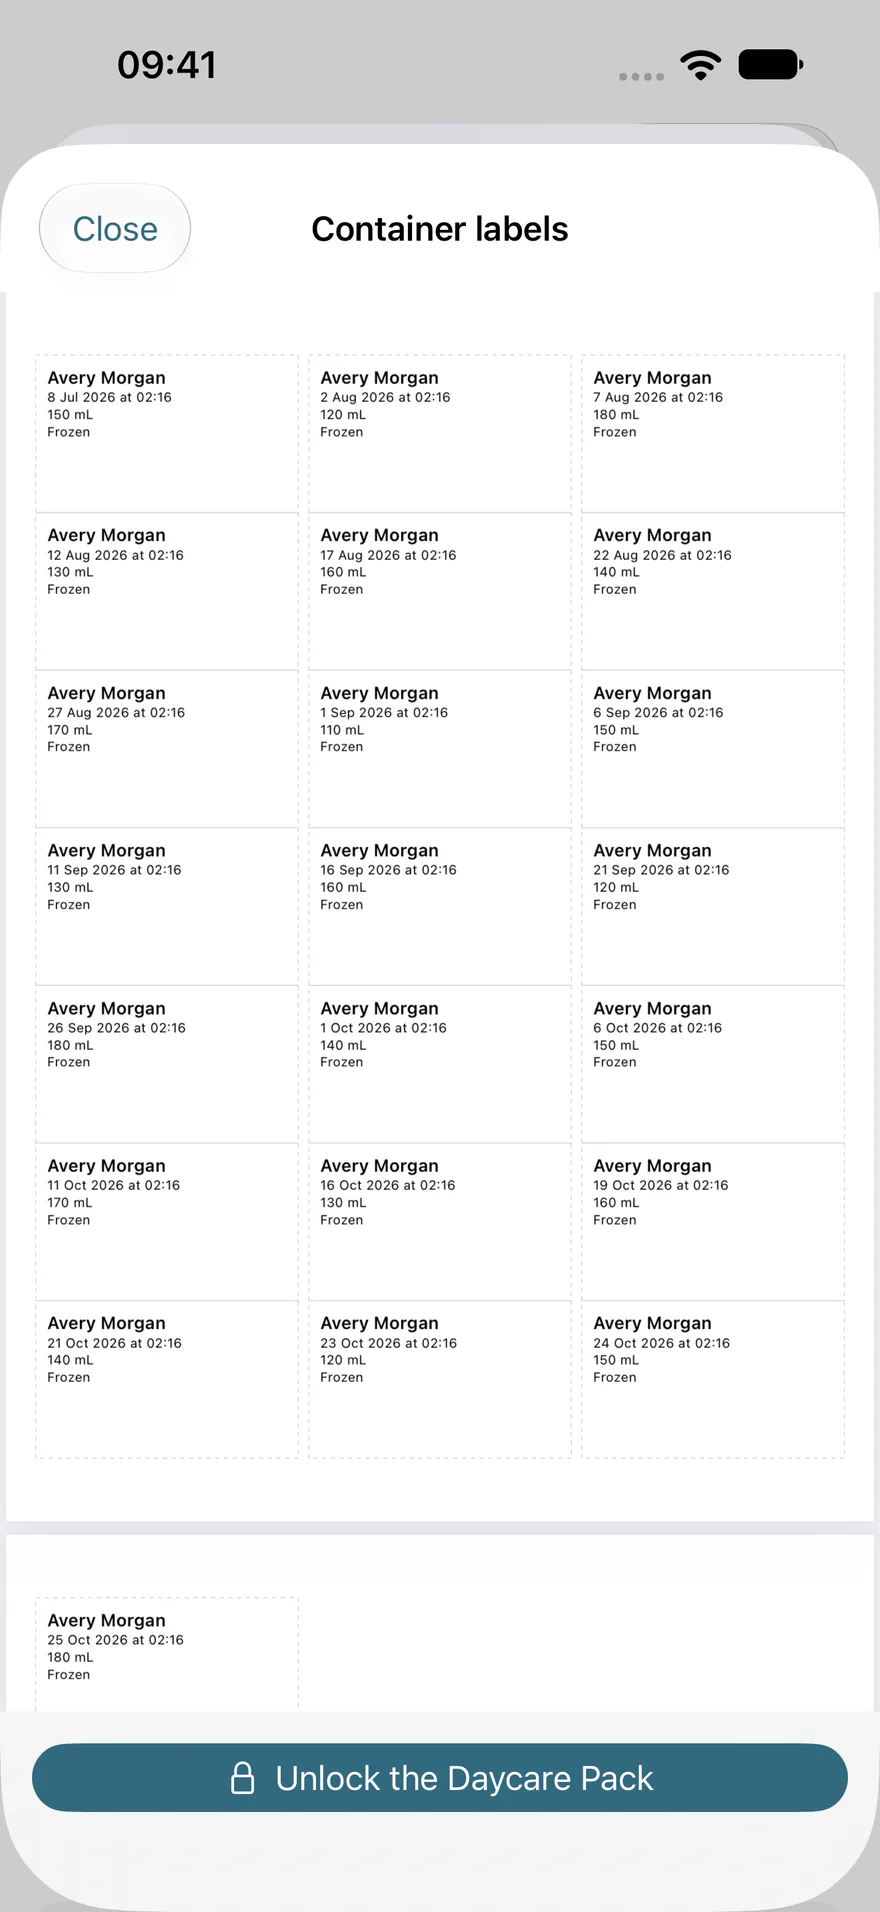This screenshot has height=1912, width=880.
Task: Tap the Close button
Action: (115, 228)
